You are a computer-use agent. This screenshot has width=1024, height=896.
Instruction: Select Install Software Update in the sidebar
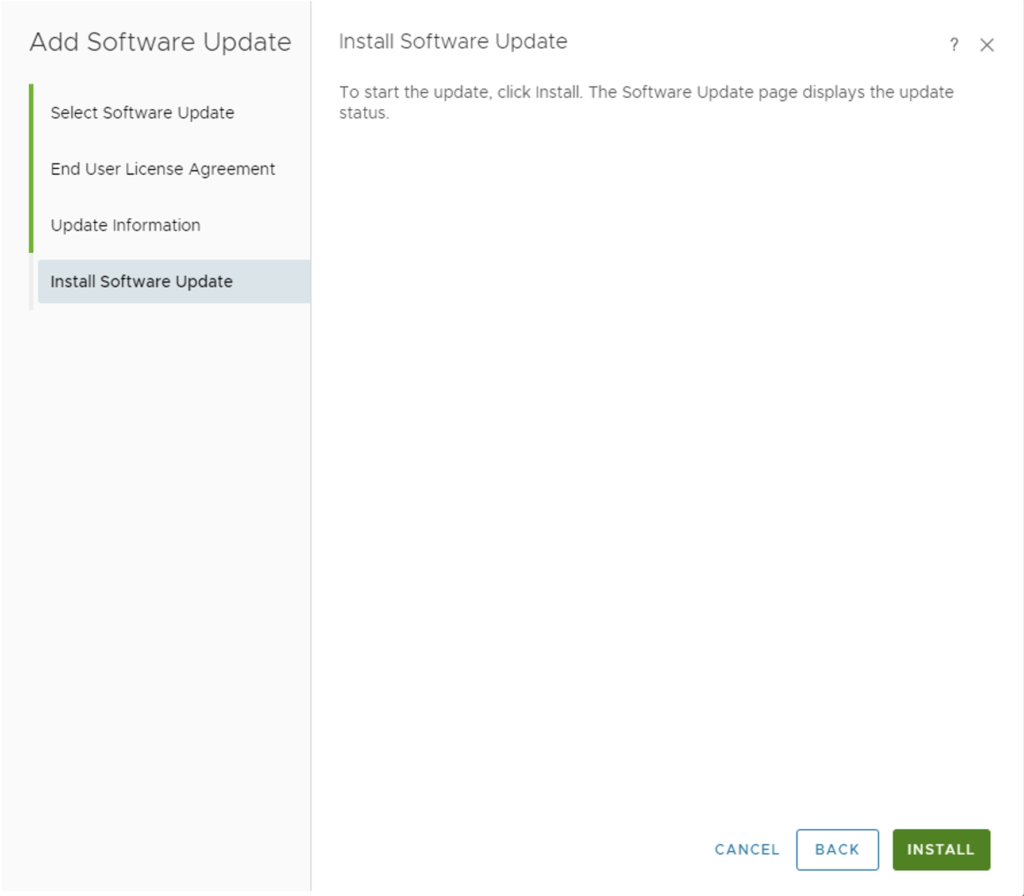[x=142, y=282]
